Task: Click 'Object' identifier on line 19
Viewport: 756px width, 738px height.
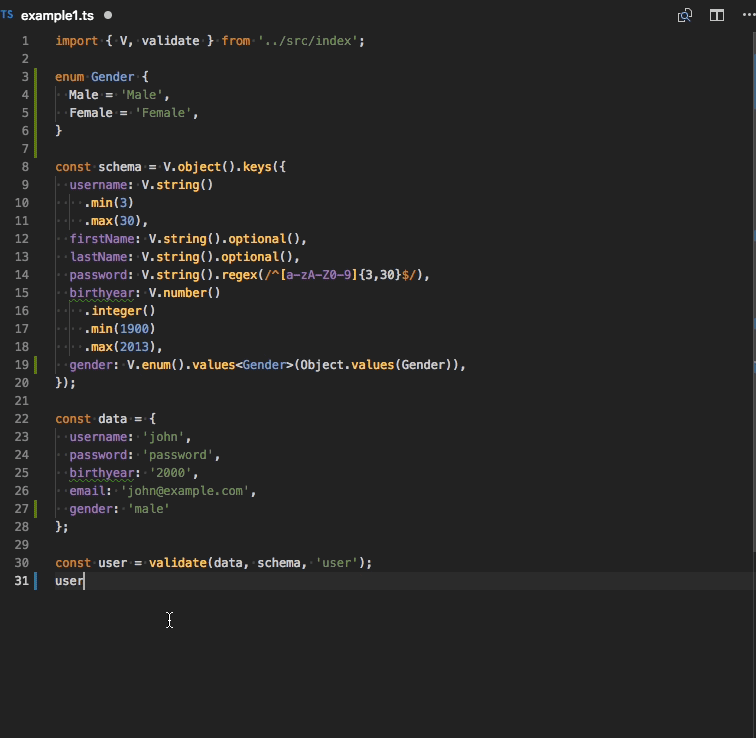Action: (x=322, y=365)
